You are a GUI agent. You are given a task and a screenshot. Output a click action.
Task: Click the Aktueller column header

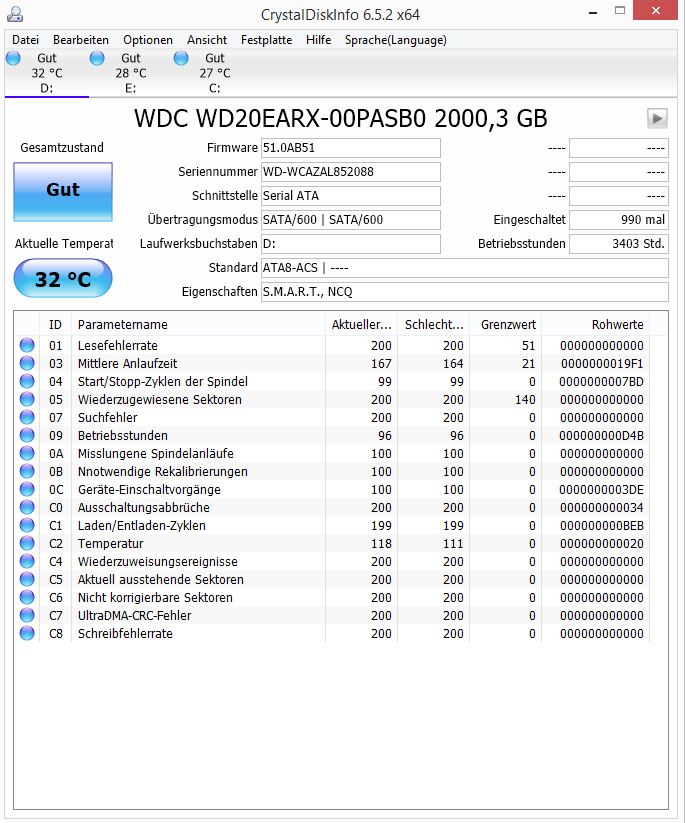[x=362, y=324]
